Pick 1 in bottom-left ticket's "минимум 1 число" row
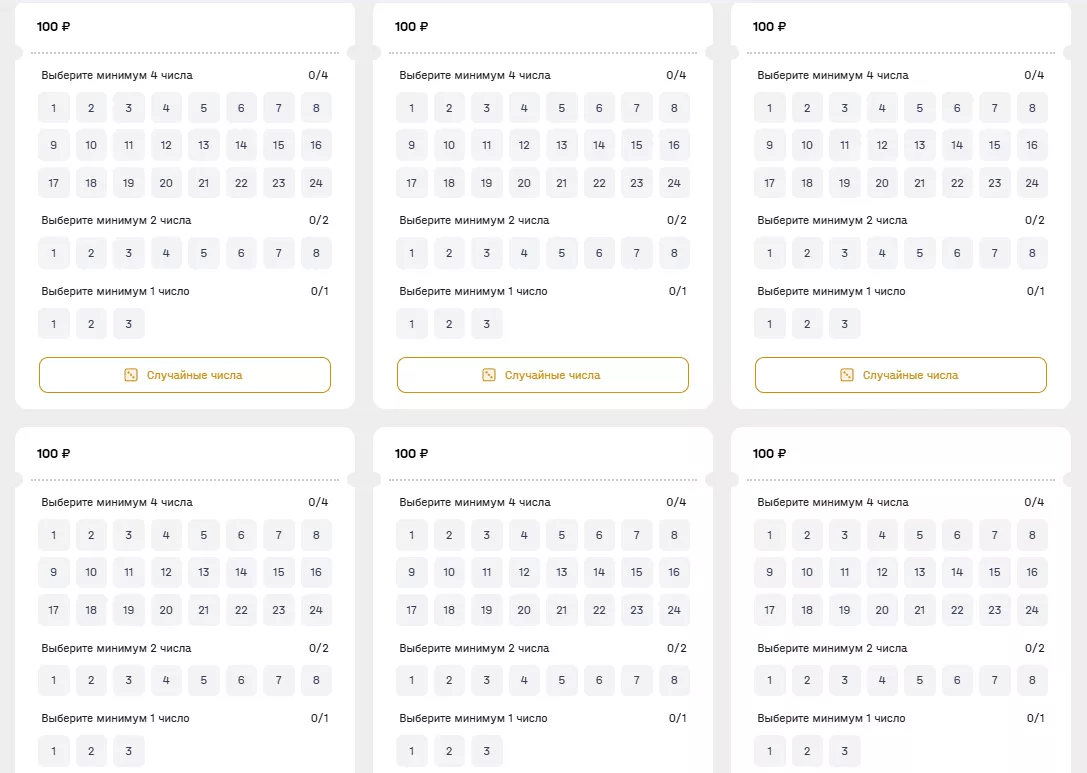Viewport: 1087px width, 773px height. pyautogui.click(x=54, y=751)
